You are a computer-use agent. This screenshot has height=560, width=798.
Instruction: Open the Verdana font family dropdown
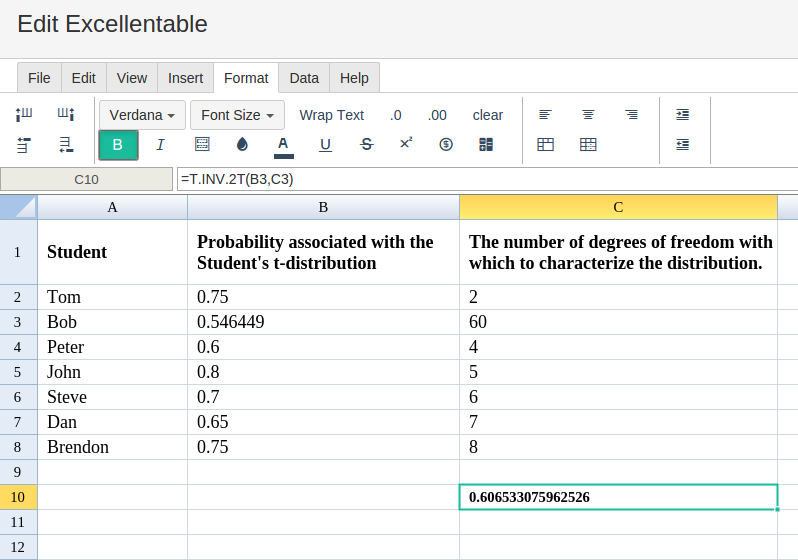(142, 115)
